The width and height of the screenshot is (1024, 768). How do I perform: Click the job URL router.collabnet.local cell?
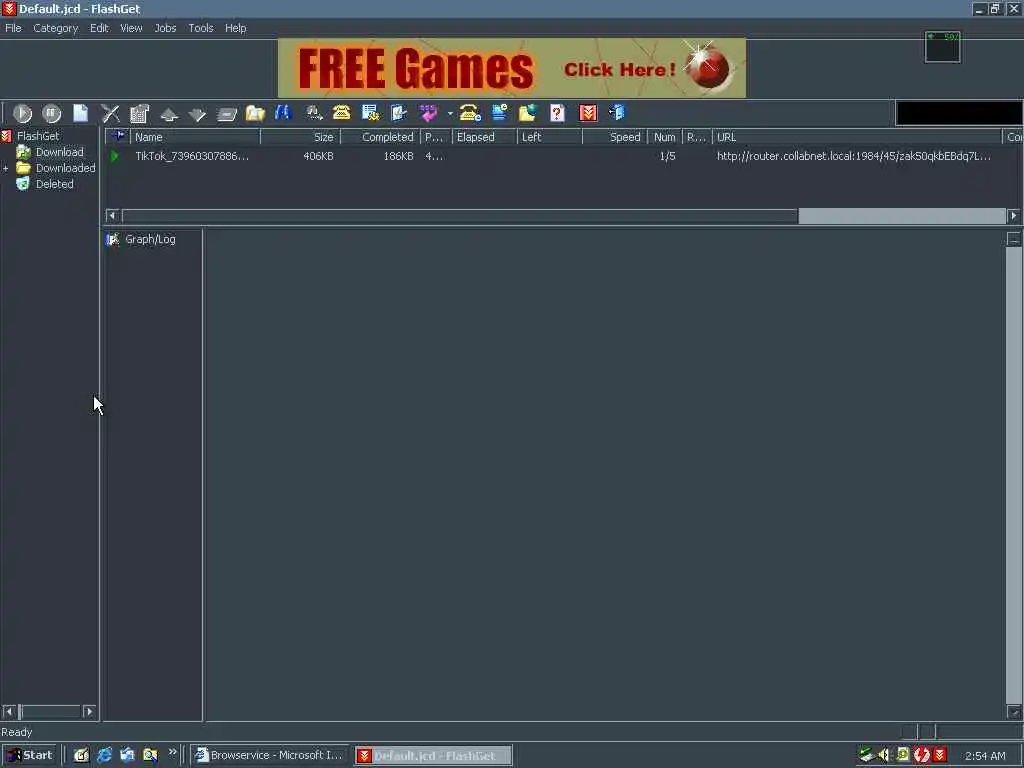(x=854, y=156)
